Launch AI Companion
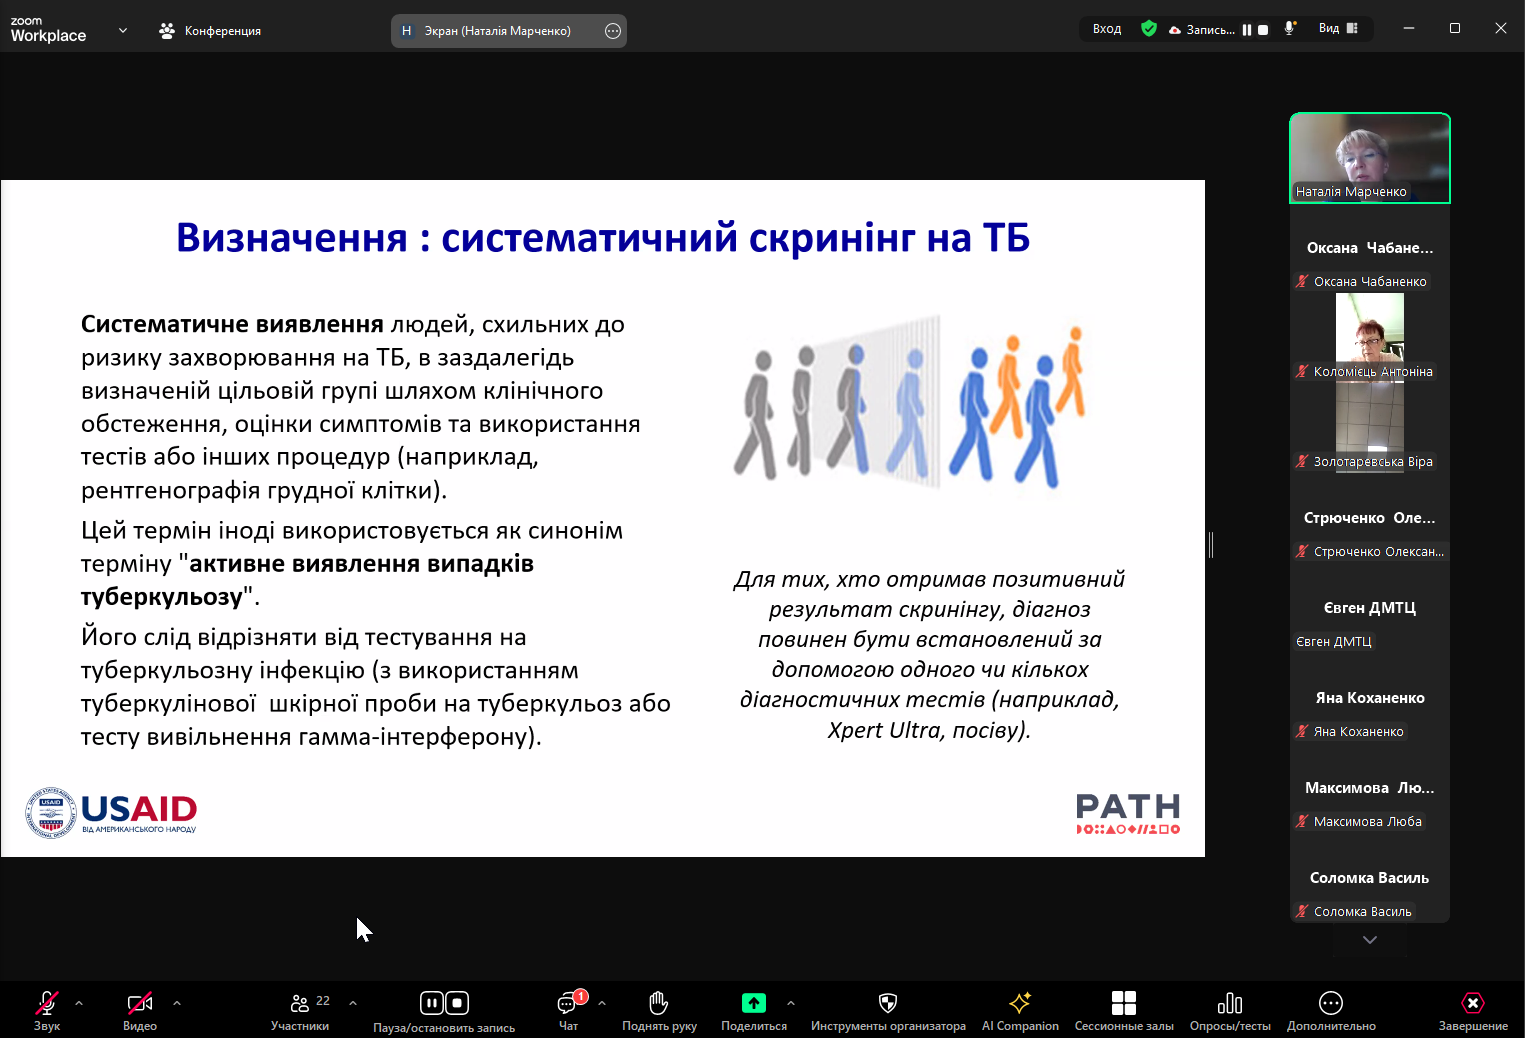The image size is (1525, 1038). (x=1019, y=1004)
